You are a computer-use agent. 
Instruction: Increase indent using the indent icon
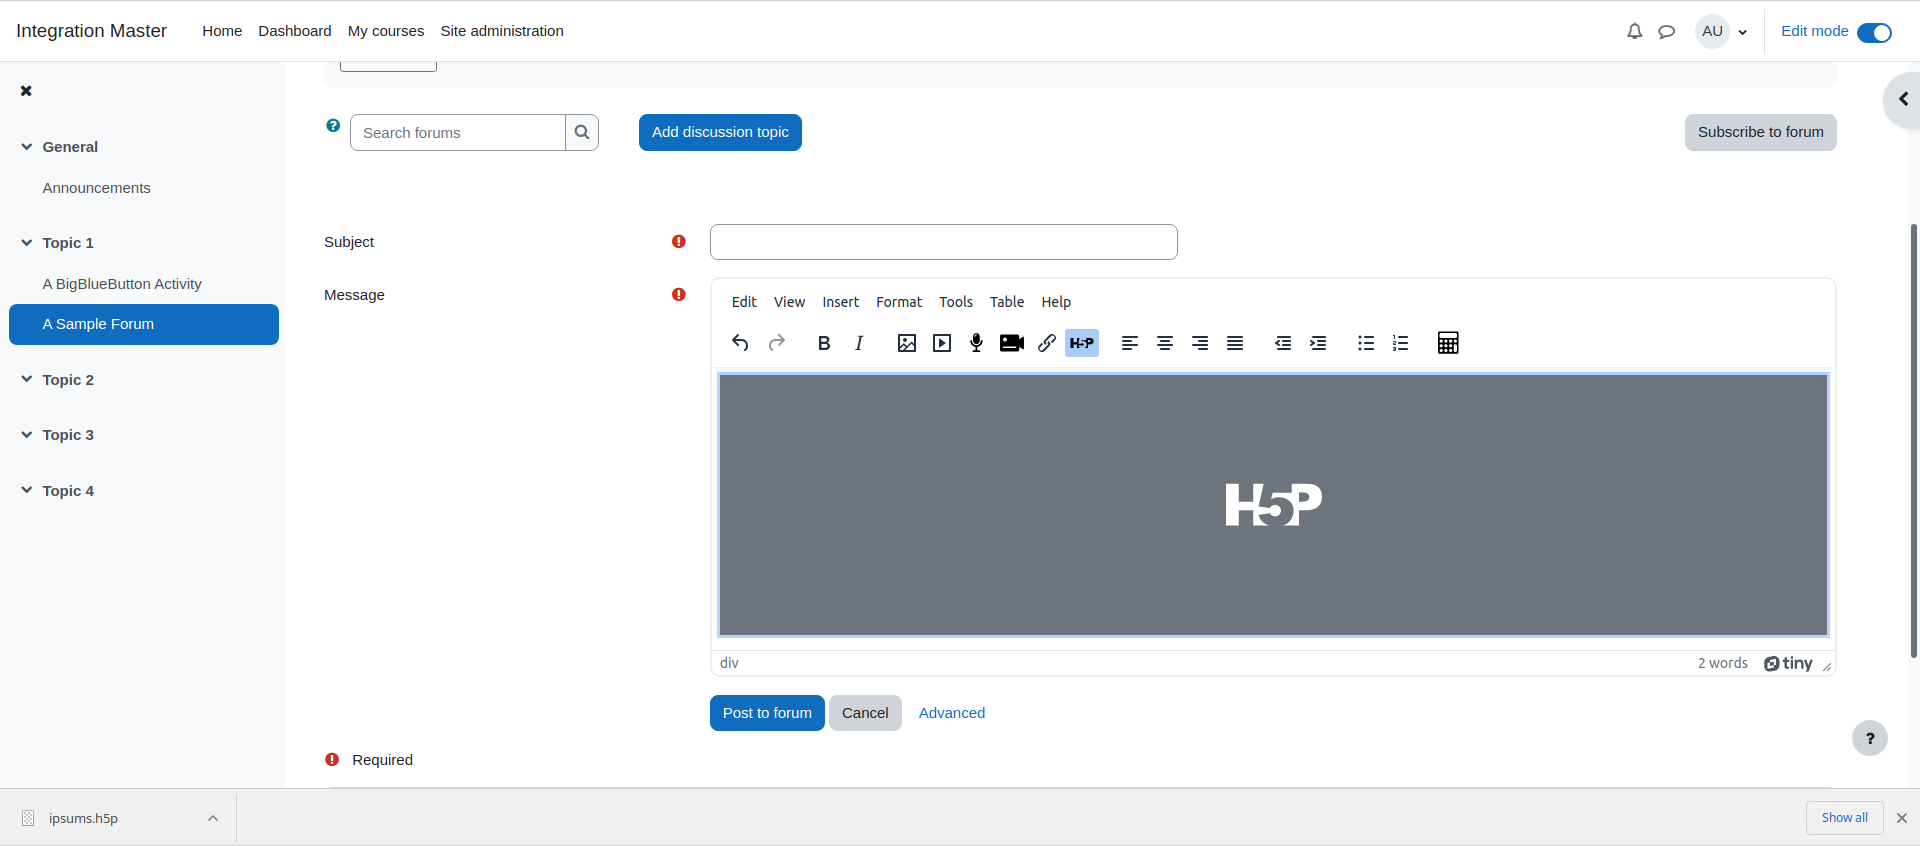click(1318, 343)
